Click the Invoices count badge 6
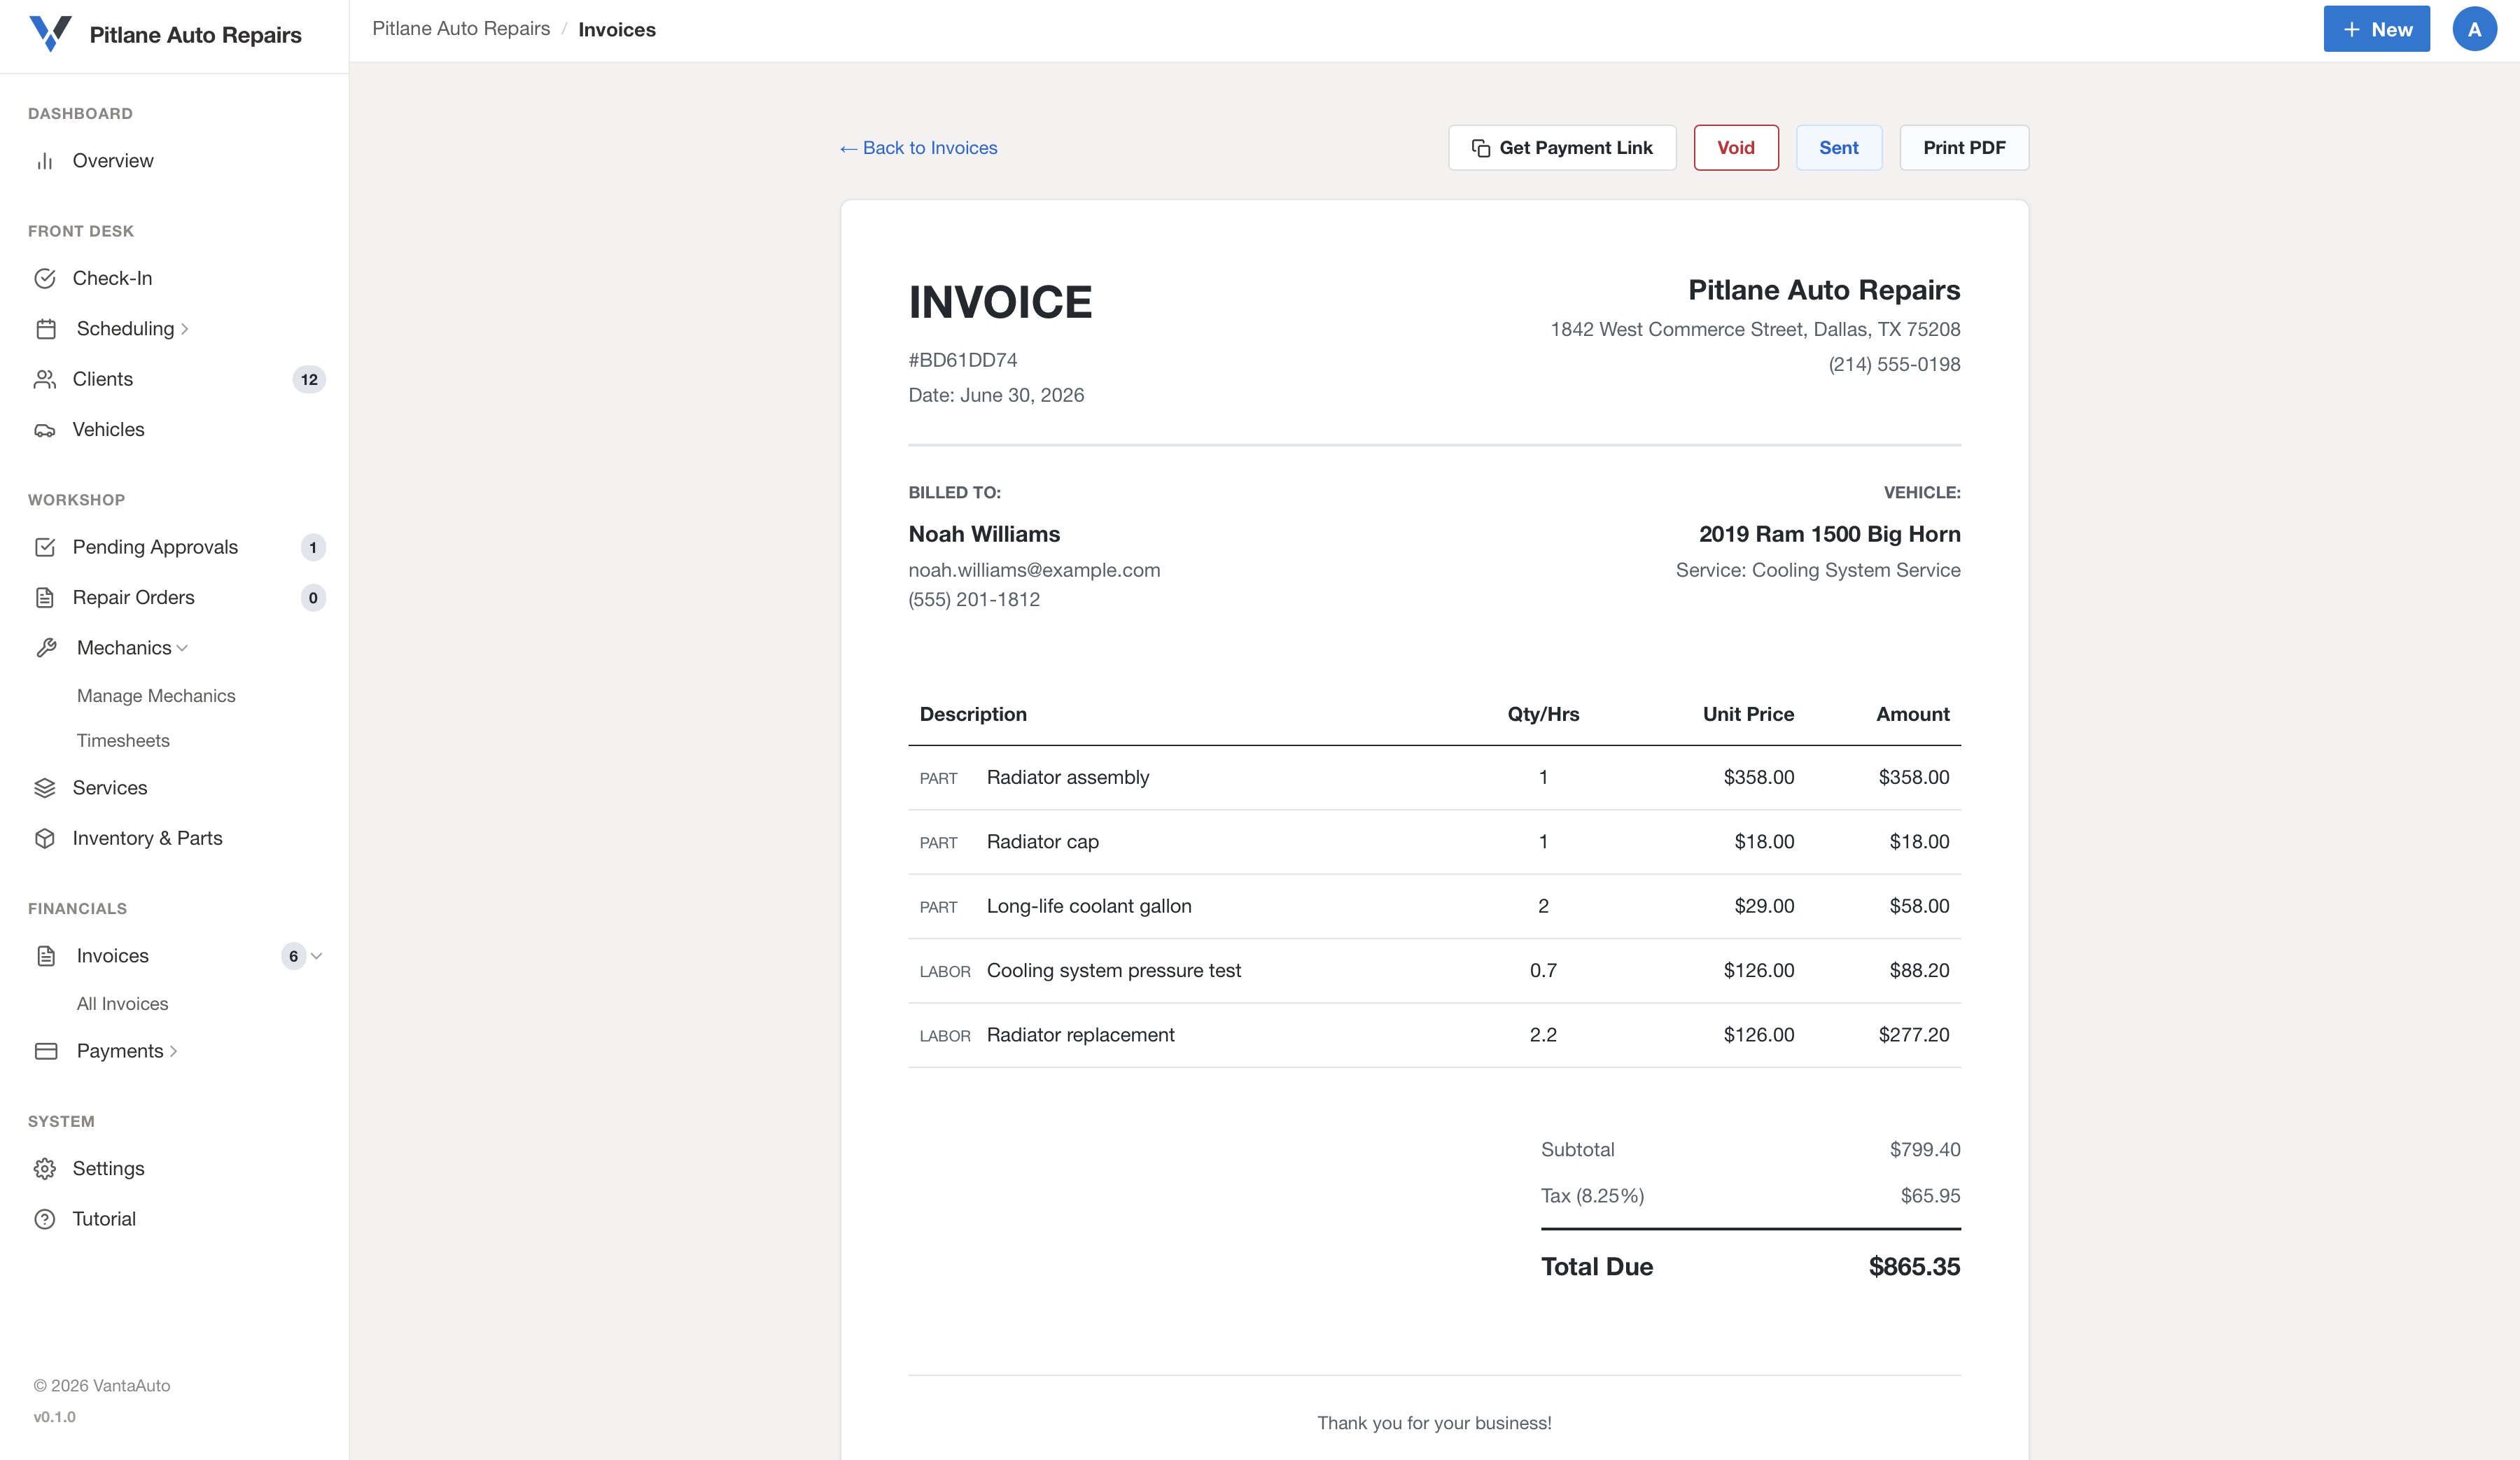The image size is (2520, 1460). point(293,956)
